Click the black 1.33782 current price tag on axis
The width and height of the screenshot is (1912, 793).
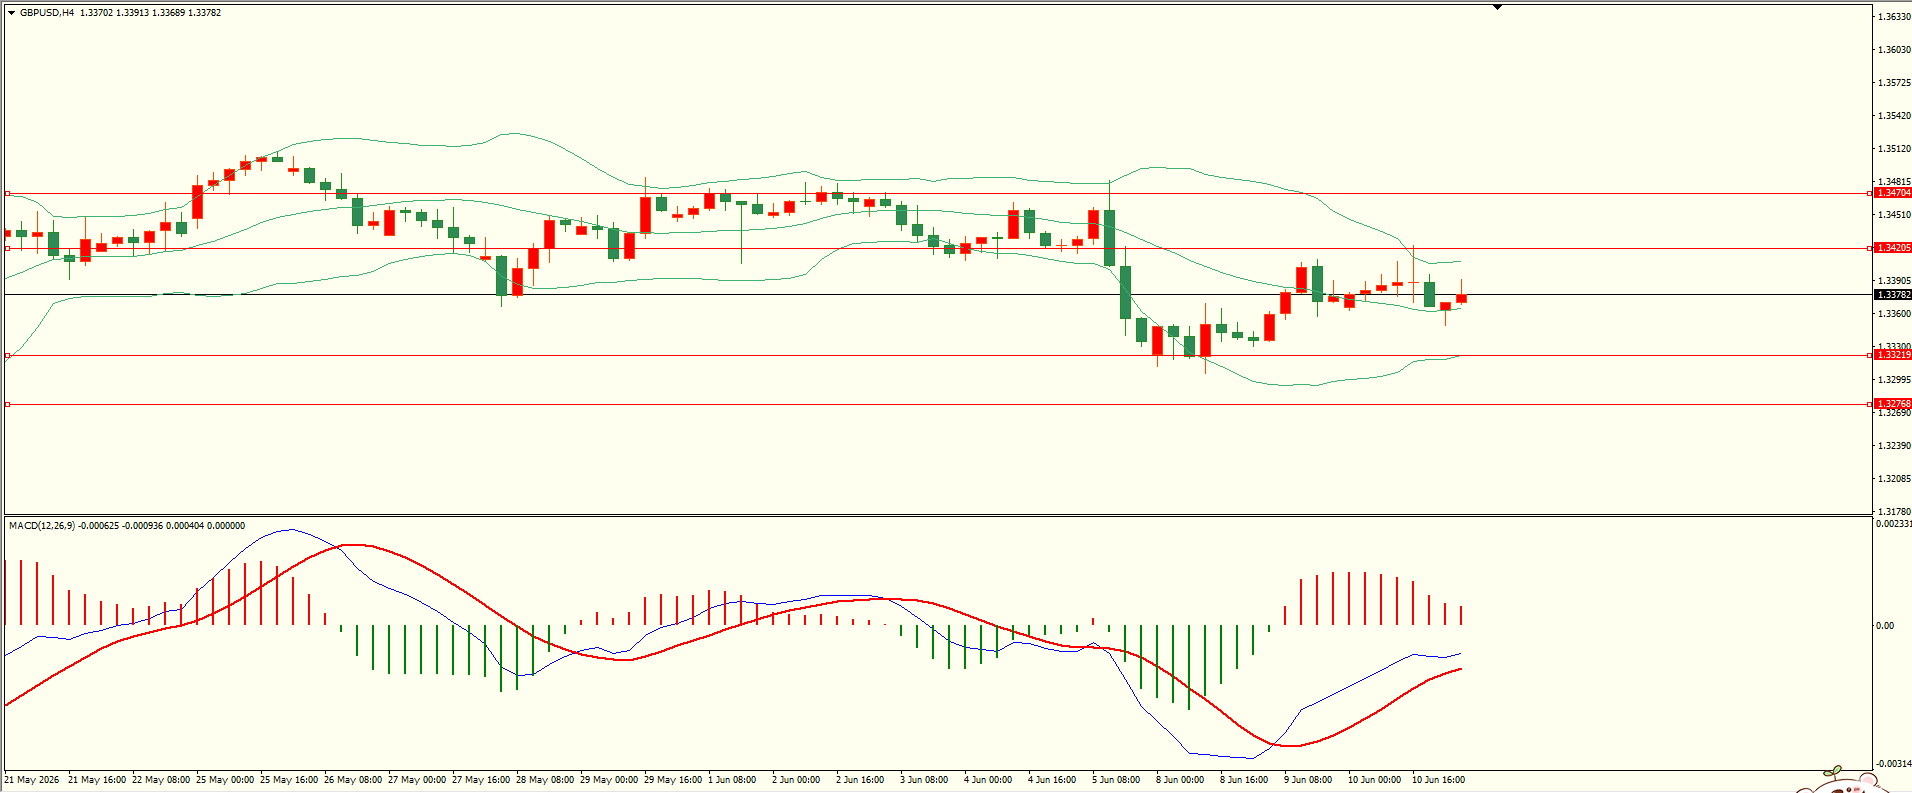pyautogui.click(x=1893, y=295)
